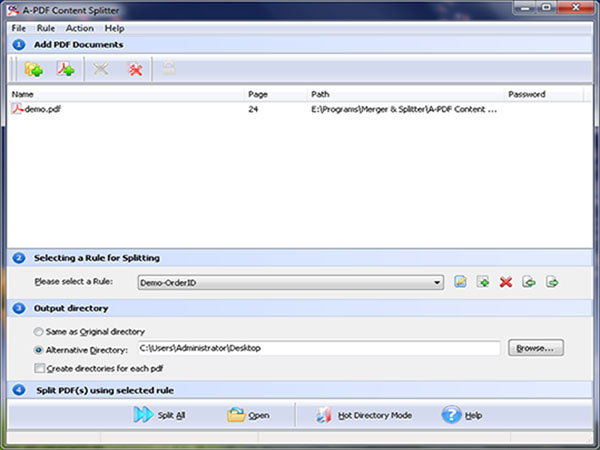Click the gray Remove selected file icon

pos(101,69)
